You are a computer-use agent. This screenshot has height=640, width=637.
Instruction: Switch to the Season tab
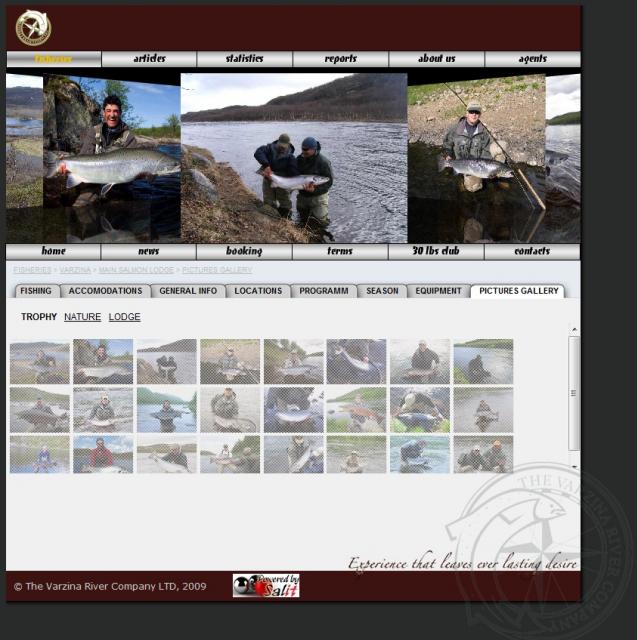tap(382, 291)
